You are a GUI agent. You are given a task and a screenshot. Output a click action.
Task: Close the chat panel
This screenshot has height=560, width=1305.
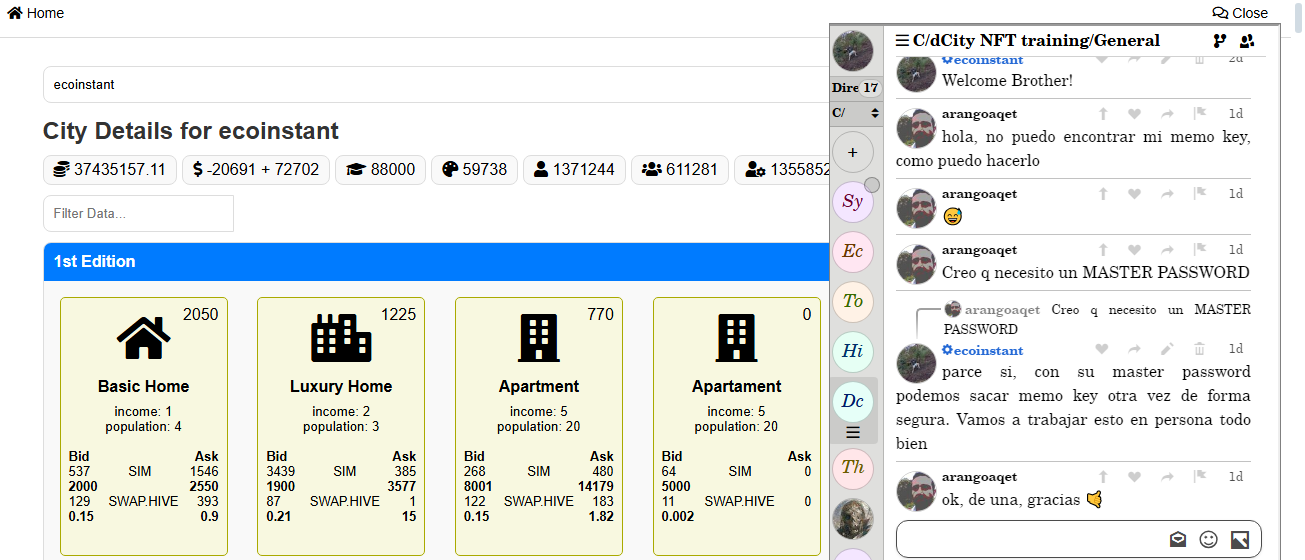click(x=1240, y=13)
